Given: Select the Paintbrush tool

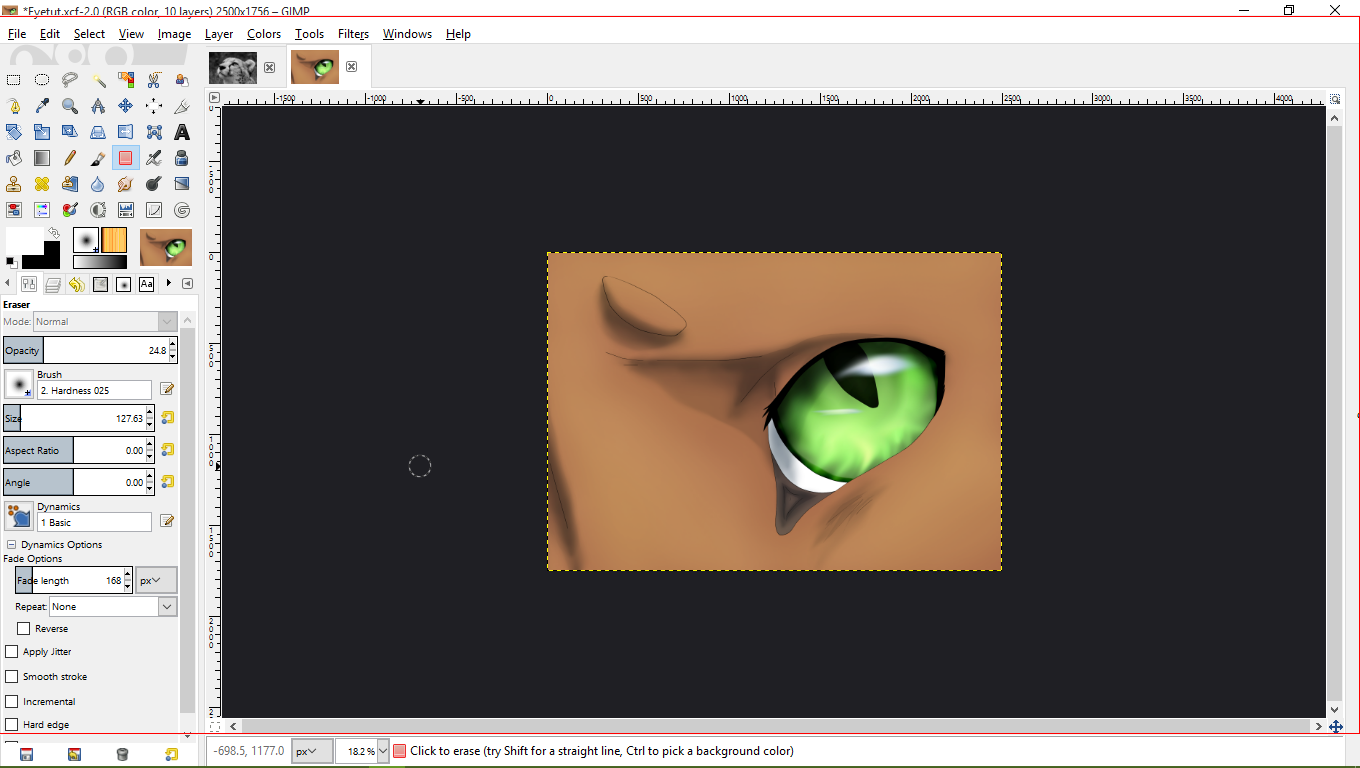Looking at the screenshot, I should (98, 158).
